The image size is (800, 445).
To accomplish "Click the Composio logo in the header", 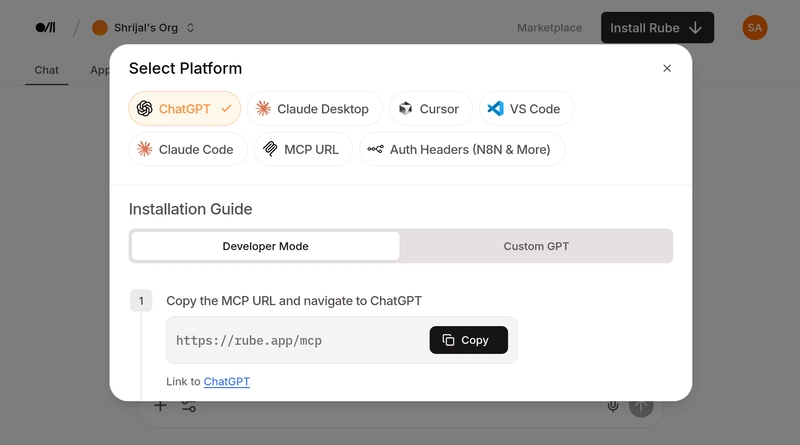I will tap(46, 28).
